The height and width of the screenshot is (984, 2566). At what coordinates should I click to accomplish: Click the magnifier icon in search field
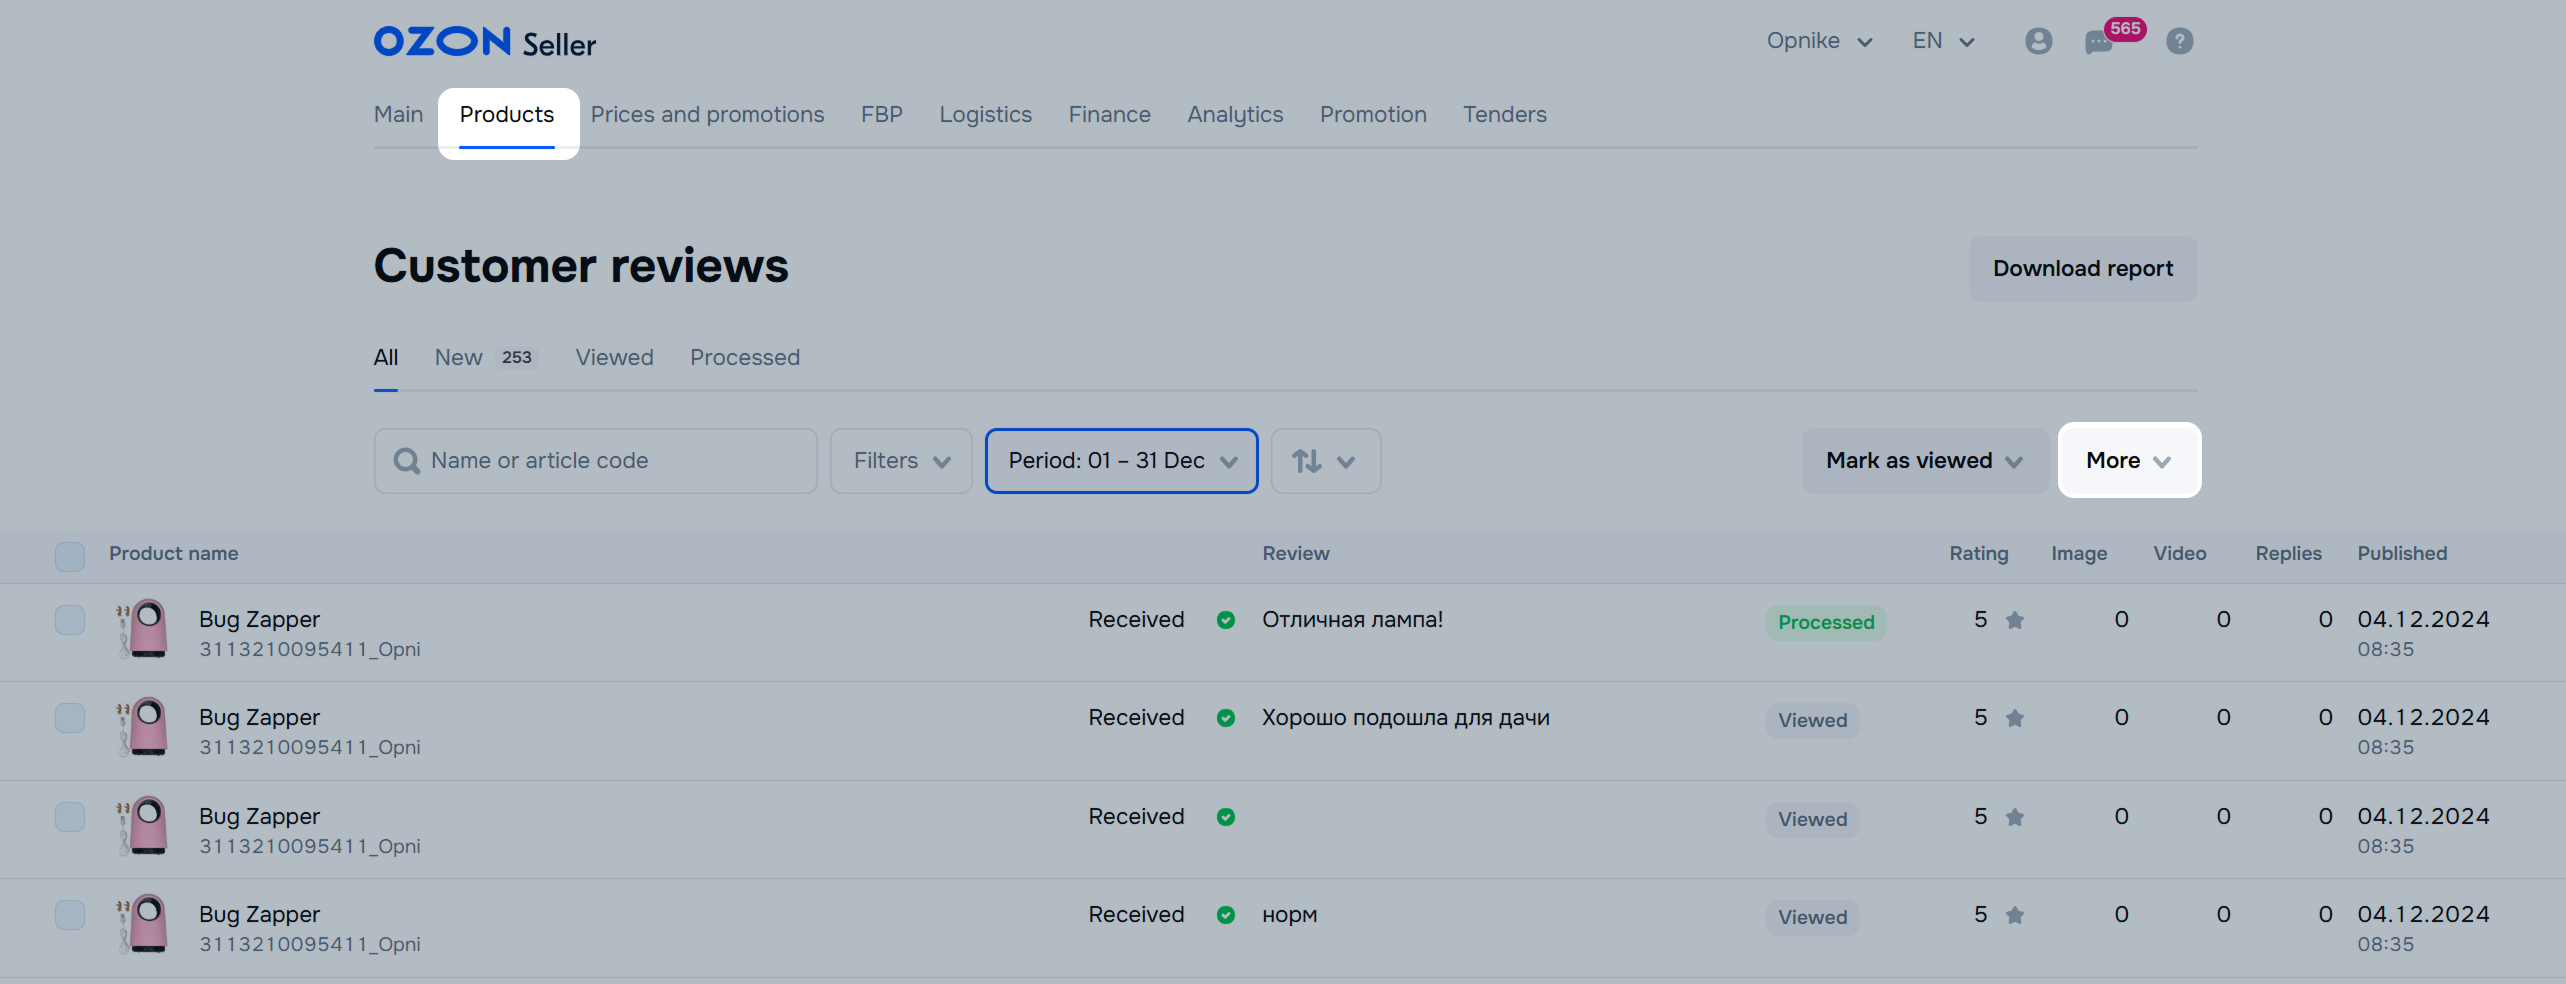[406, 461]
